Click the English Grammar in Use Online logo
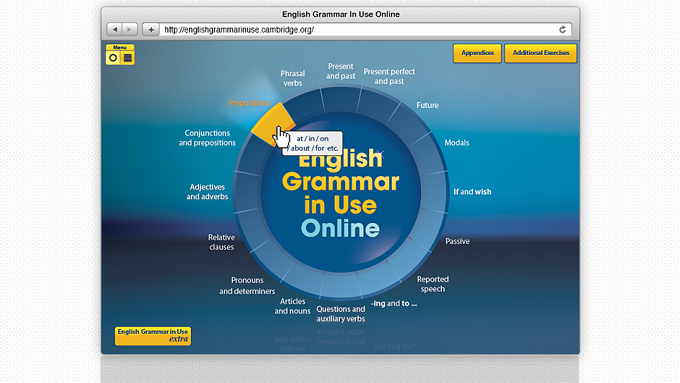The image size is (680, 383). click(x=340, y=193)
